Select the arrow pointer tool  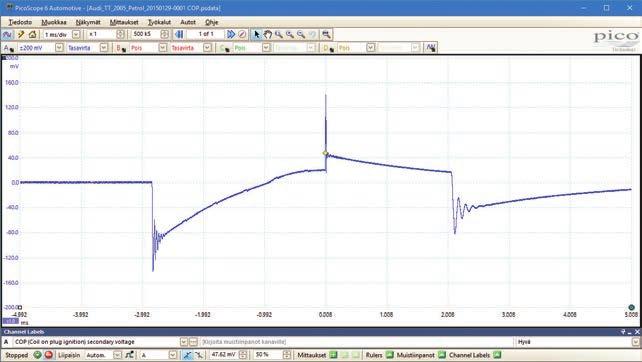click(257, 34)
